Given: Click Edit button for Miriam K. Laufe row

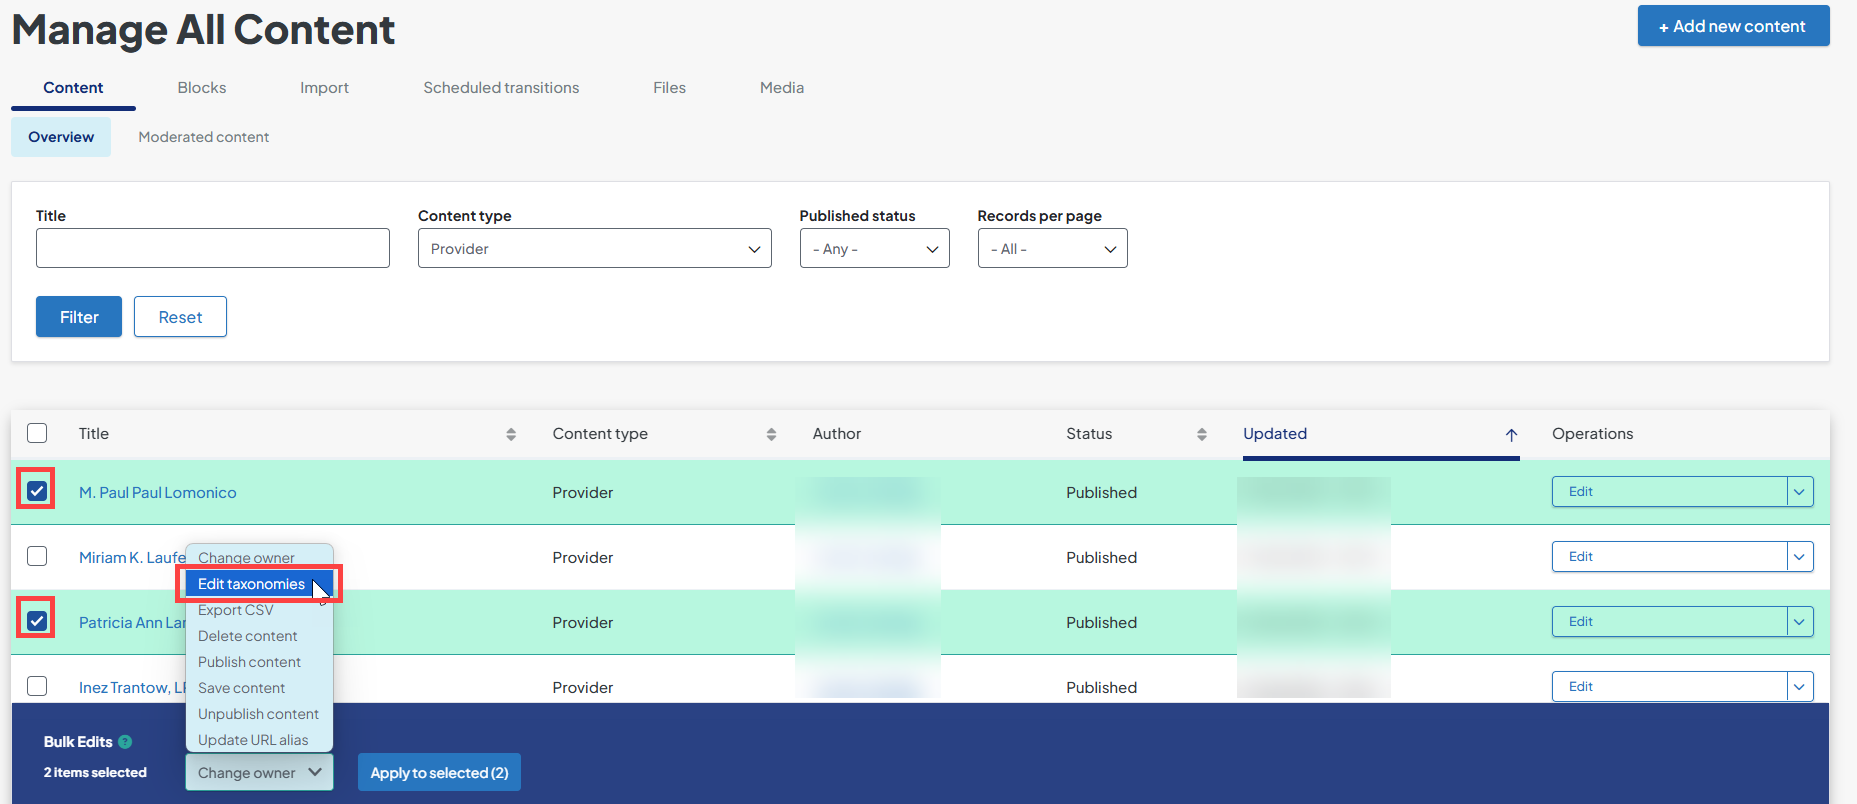Looking at the screenshot, I should tap(1669, 557).
